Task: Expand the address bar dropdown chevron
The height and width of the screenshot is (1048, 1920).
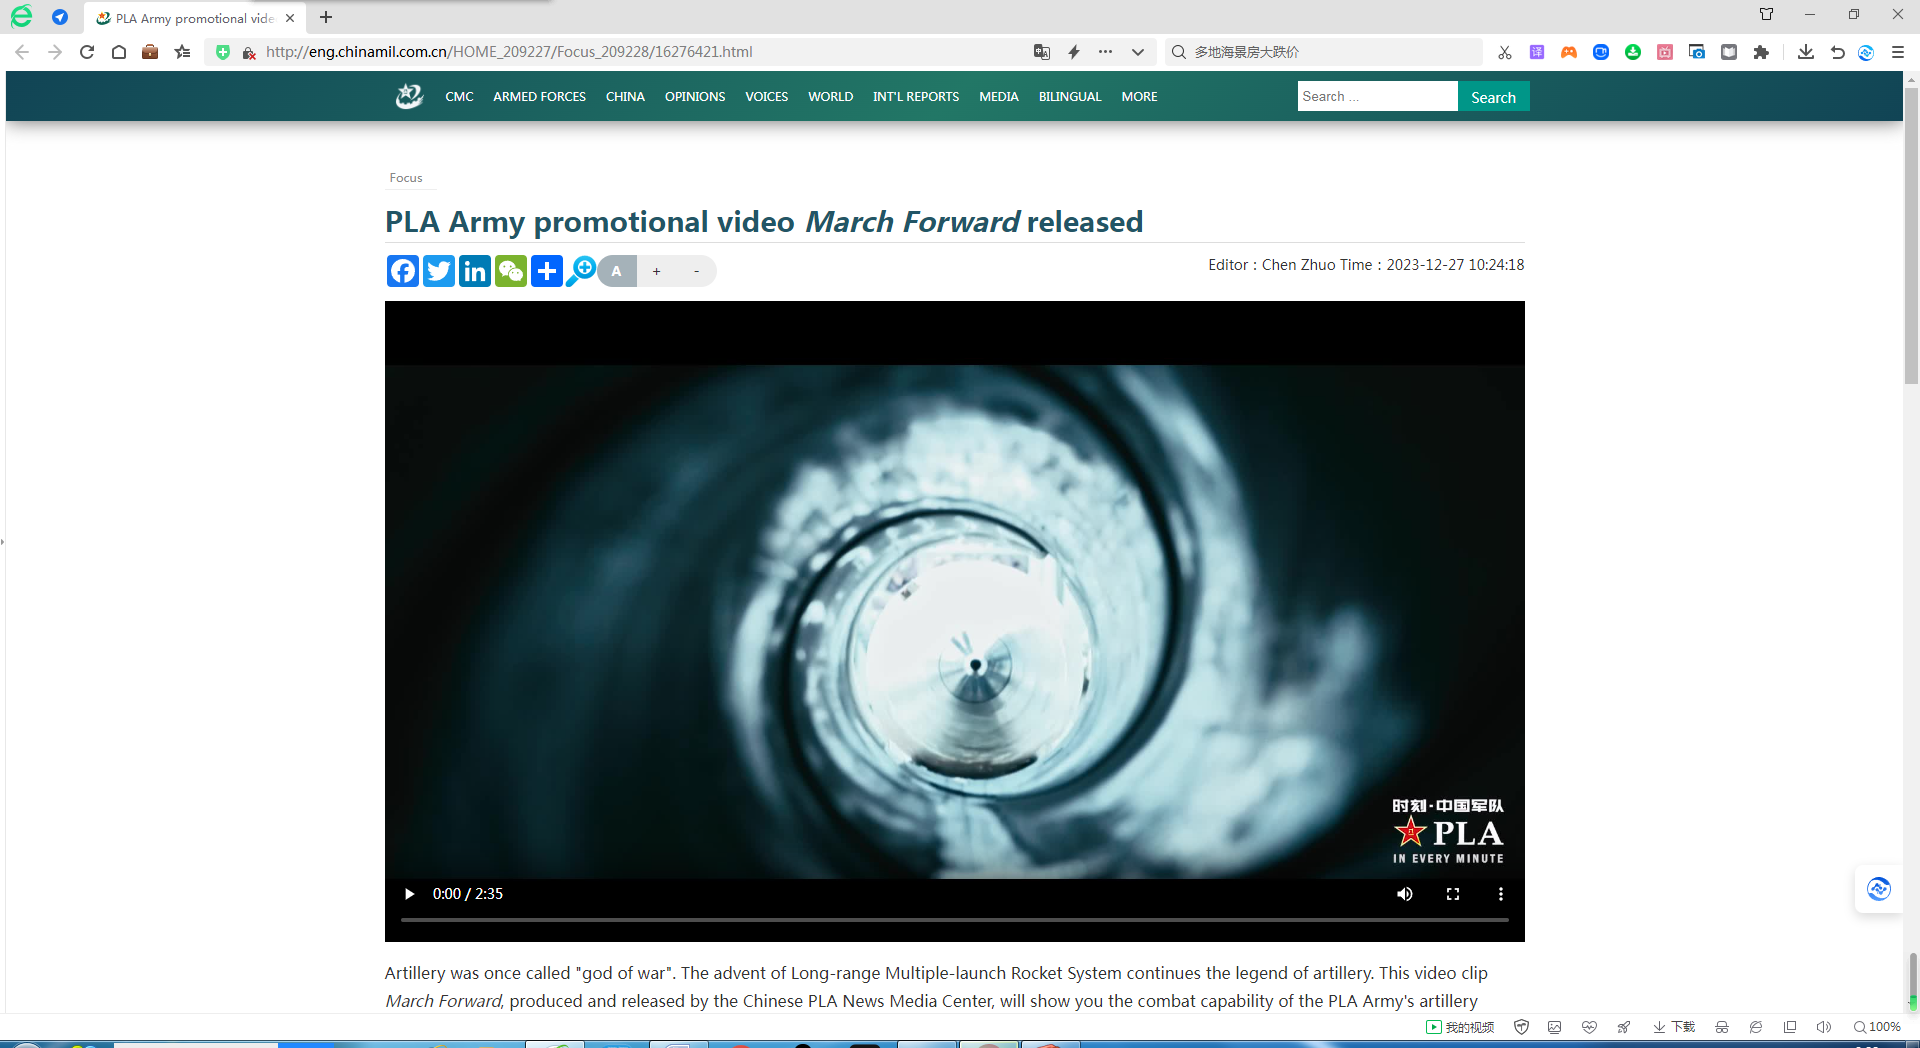Action: click(1138, 52)
